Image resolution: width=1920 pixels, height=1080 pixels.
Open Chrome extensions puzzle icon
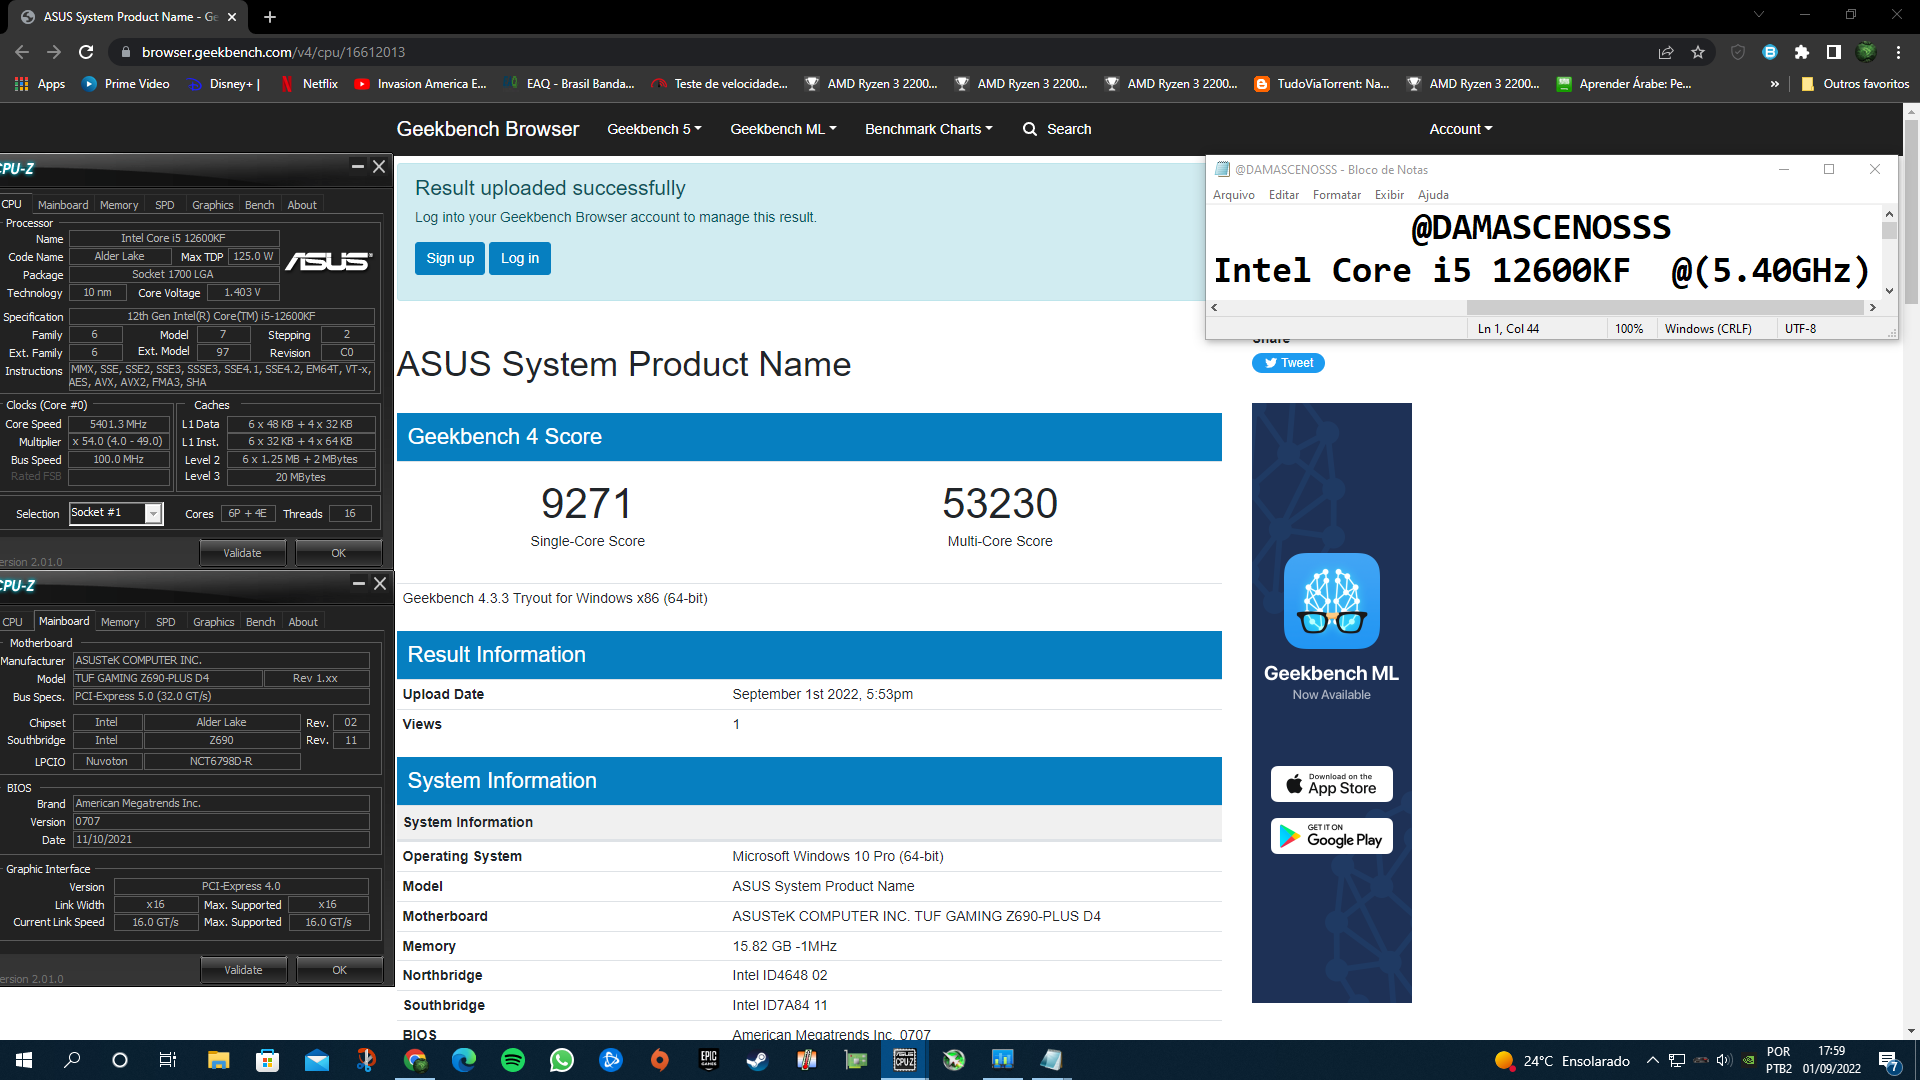1802,52
